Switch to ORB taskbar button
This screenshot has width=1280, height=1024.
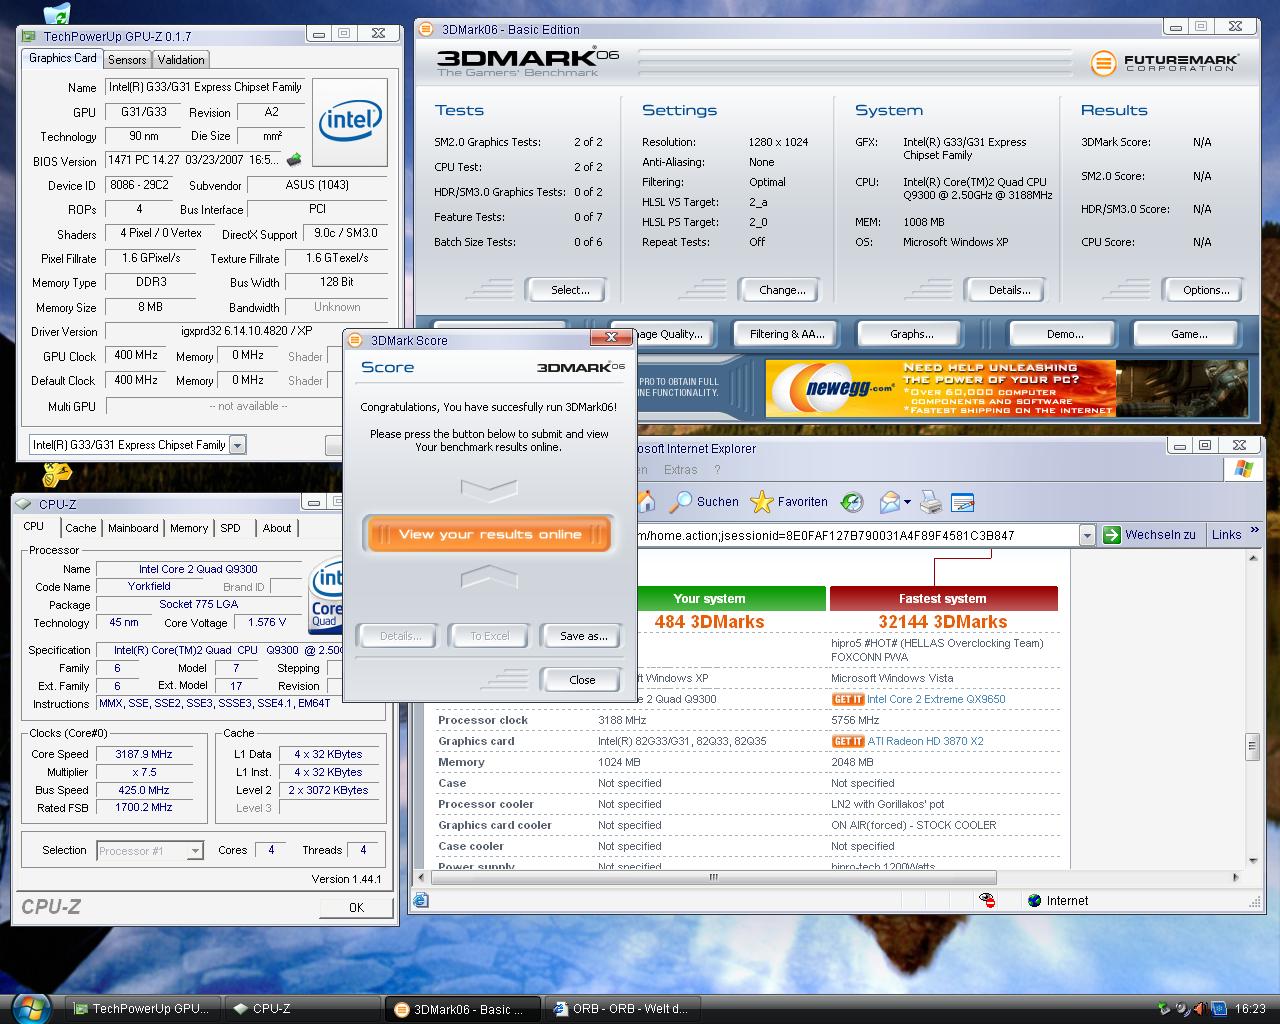tap(622, 1009)
